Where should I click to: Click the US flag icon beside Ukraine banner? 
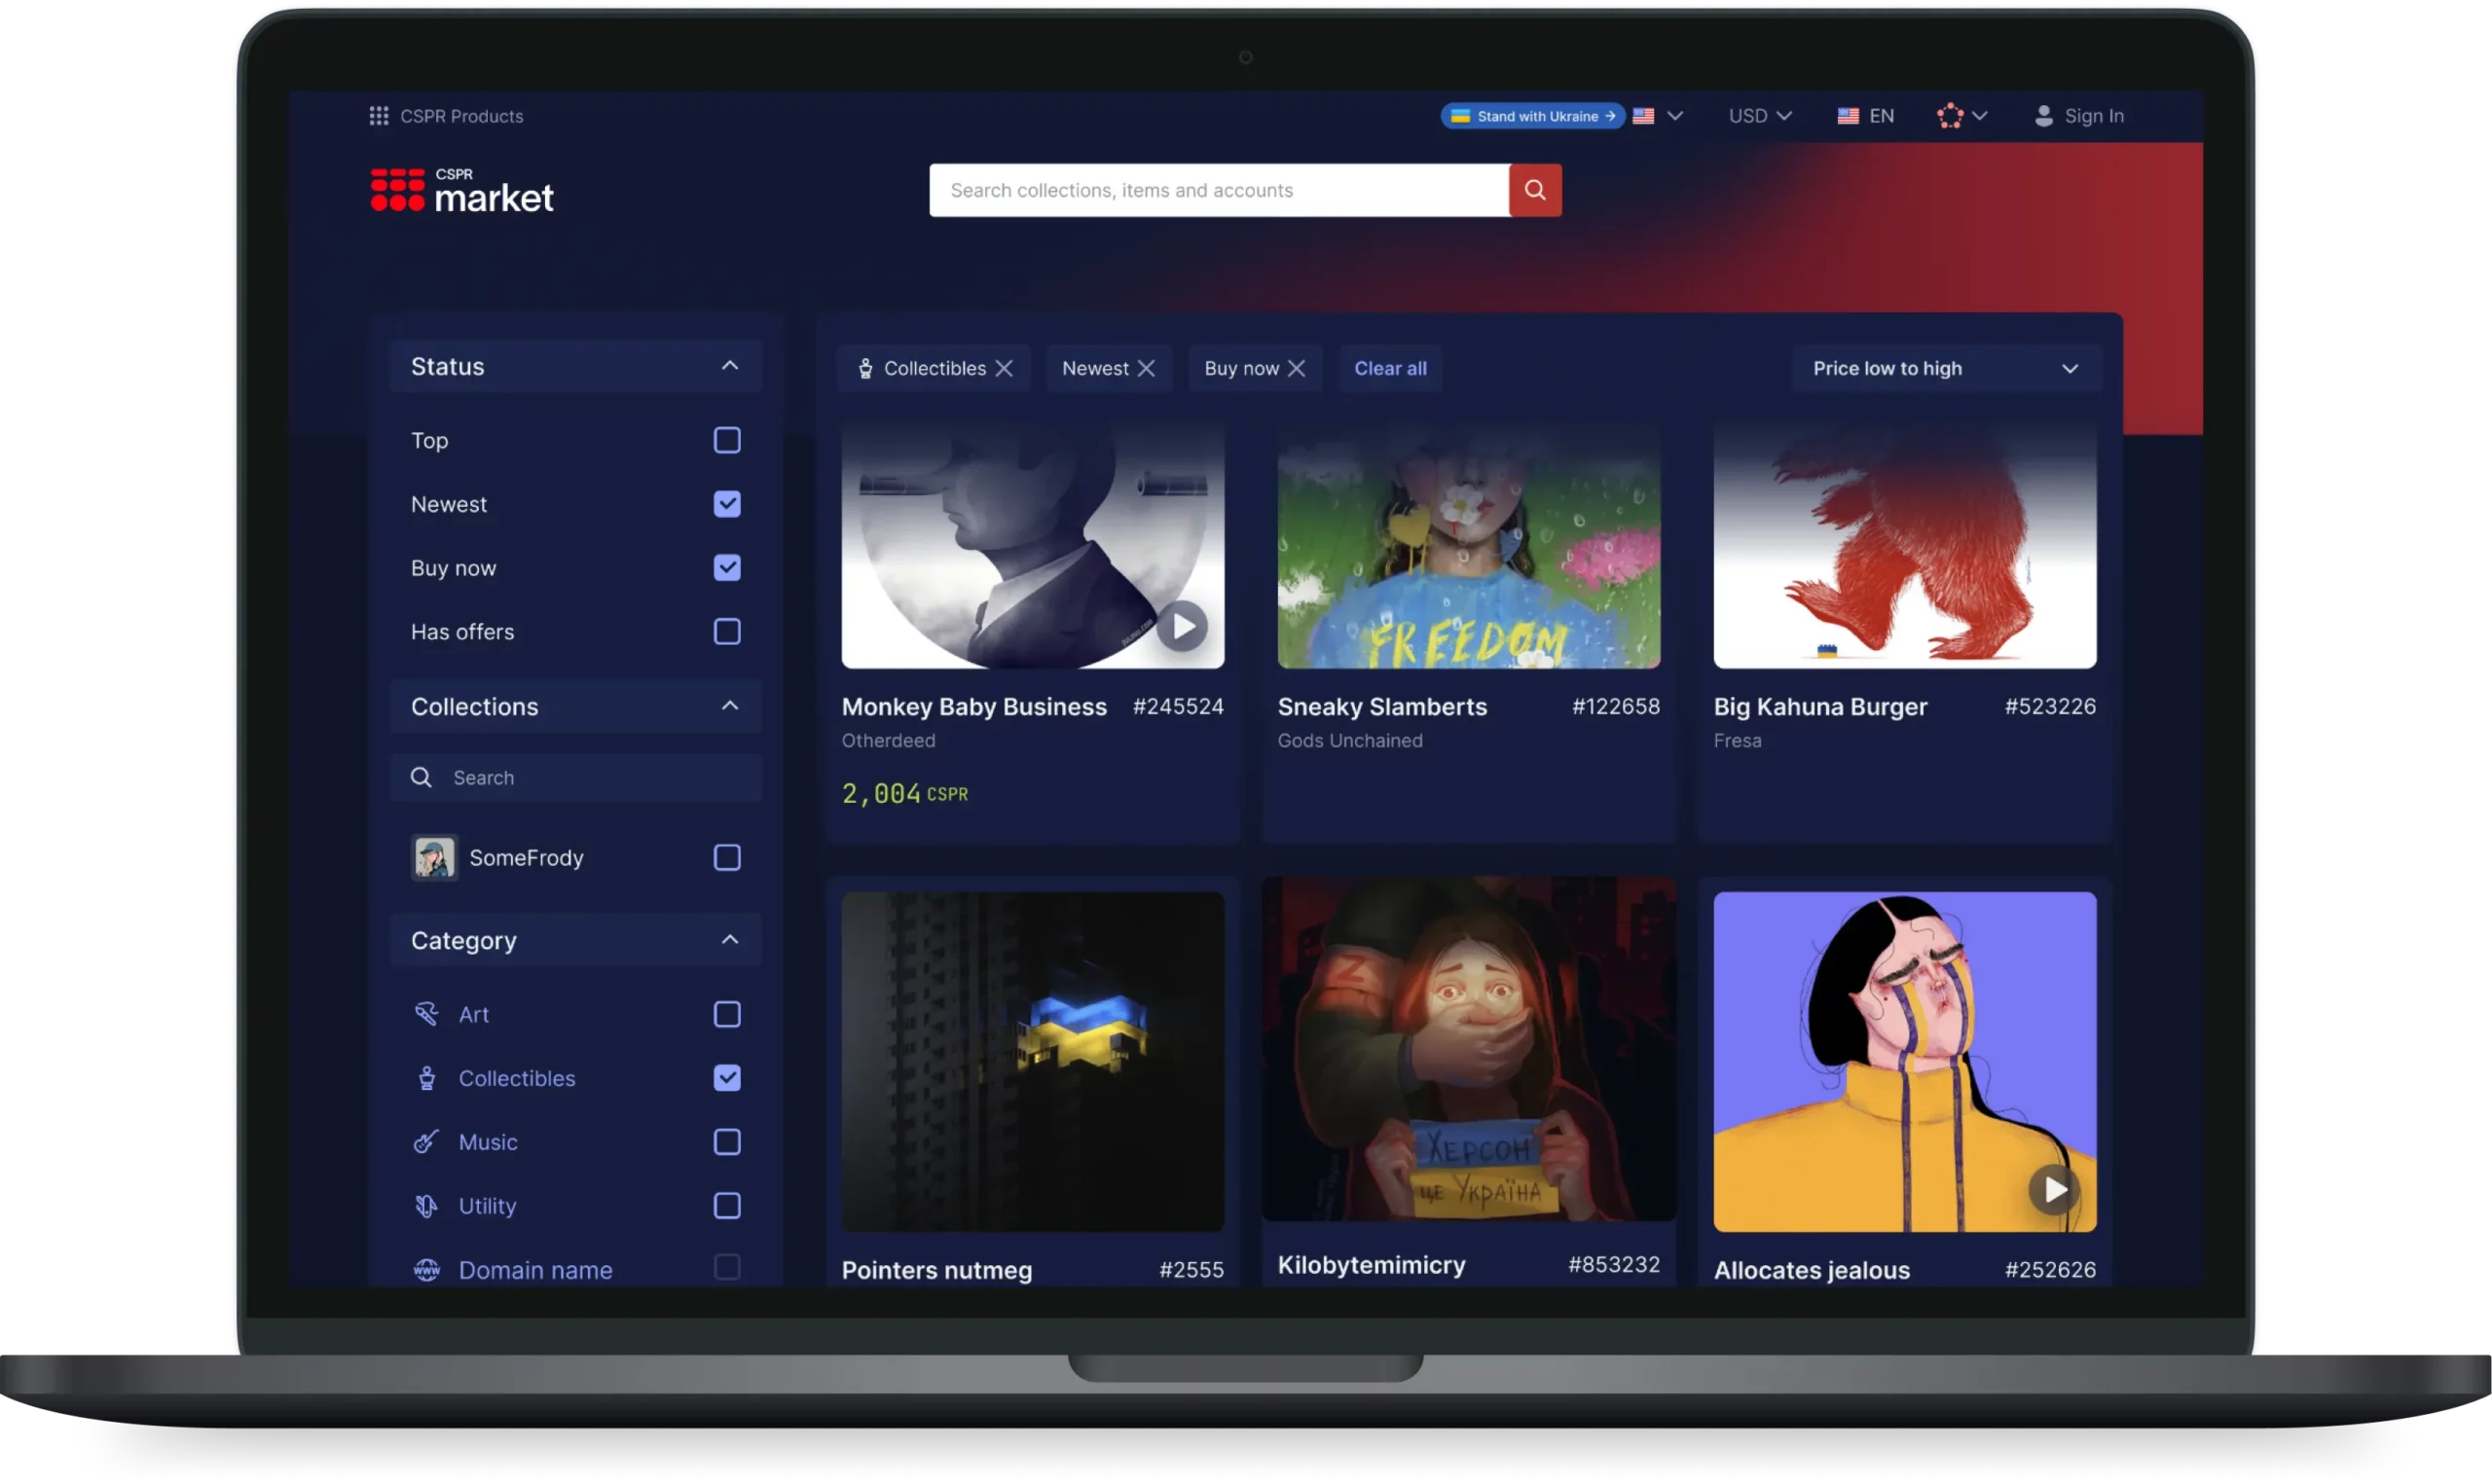1643,116
